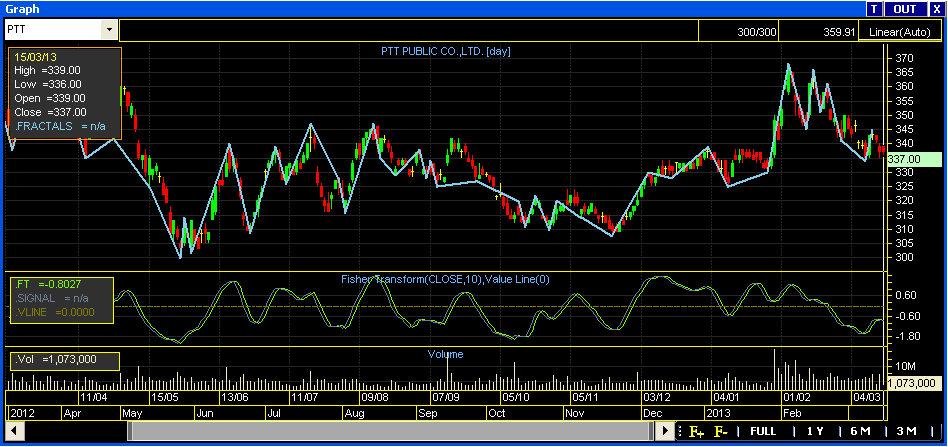
Task: Select the 3 M time range
Action: tap(906, 431)
